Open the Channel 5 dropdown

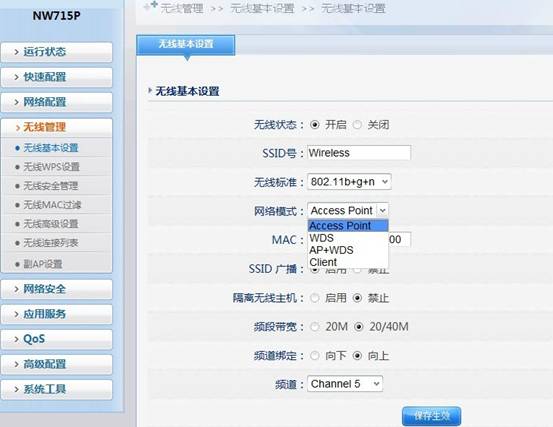click(345, 384)
